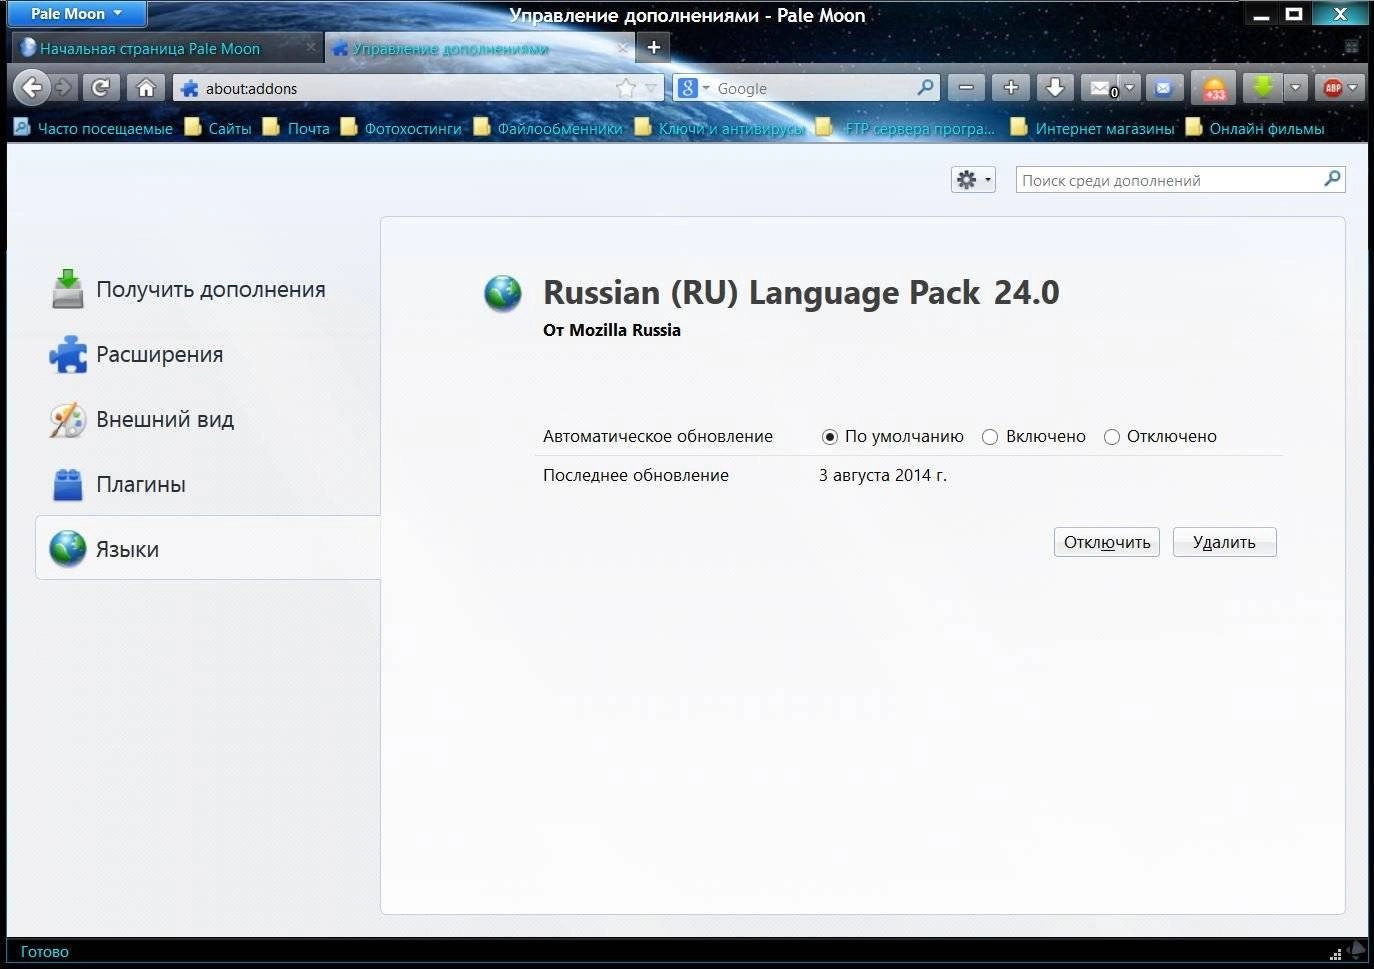
Task: Open the Сайты bookmarks folder
Action: 218,128
